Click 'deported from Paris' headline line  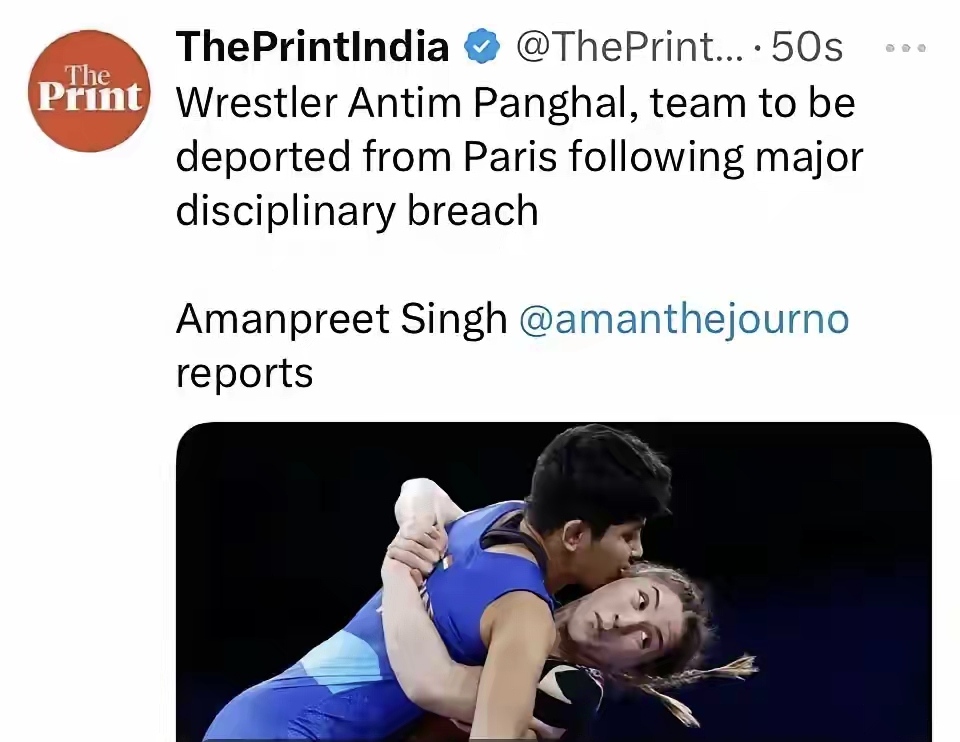[x=366, y=156]
